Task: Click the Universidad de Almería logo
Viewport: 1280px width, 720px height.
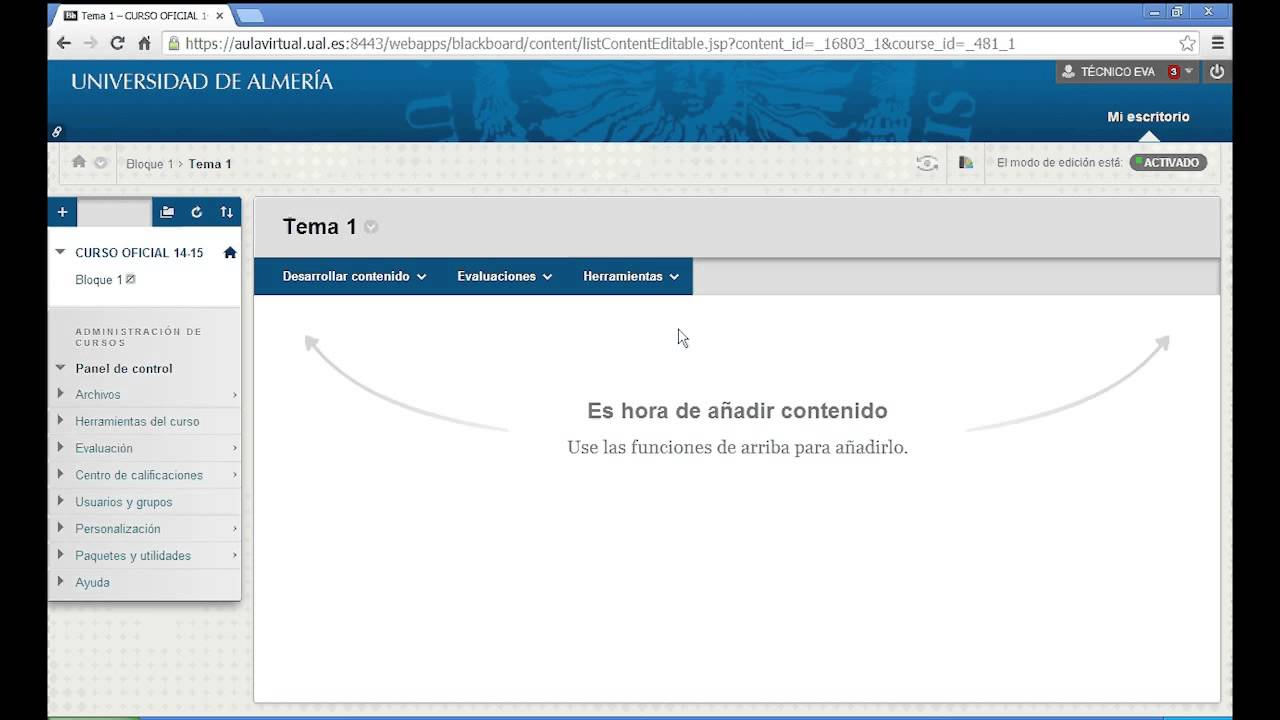Action: tap(202, 82)
